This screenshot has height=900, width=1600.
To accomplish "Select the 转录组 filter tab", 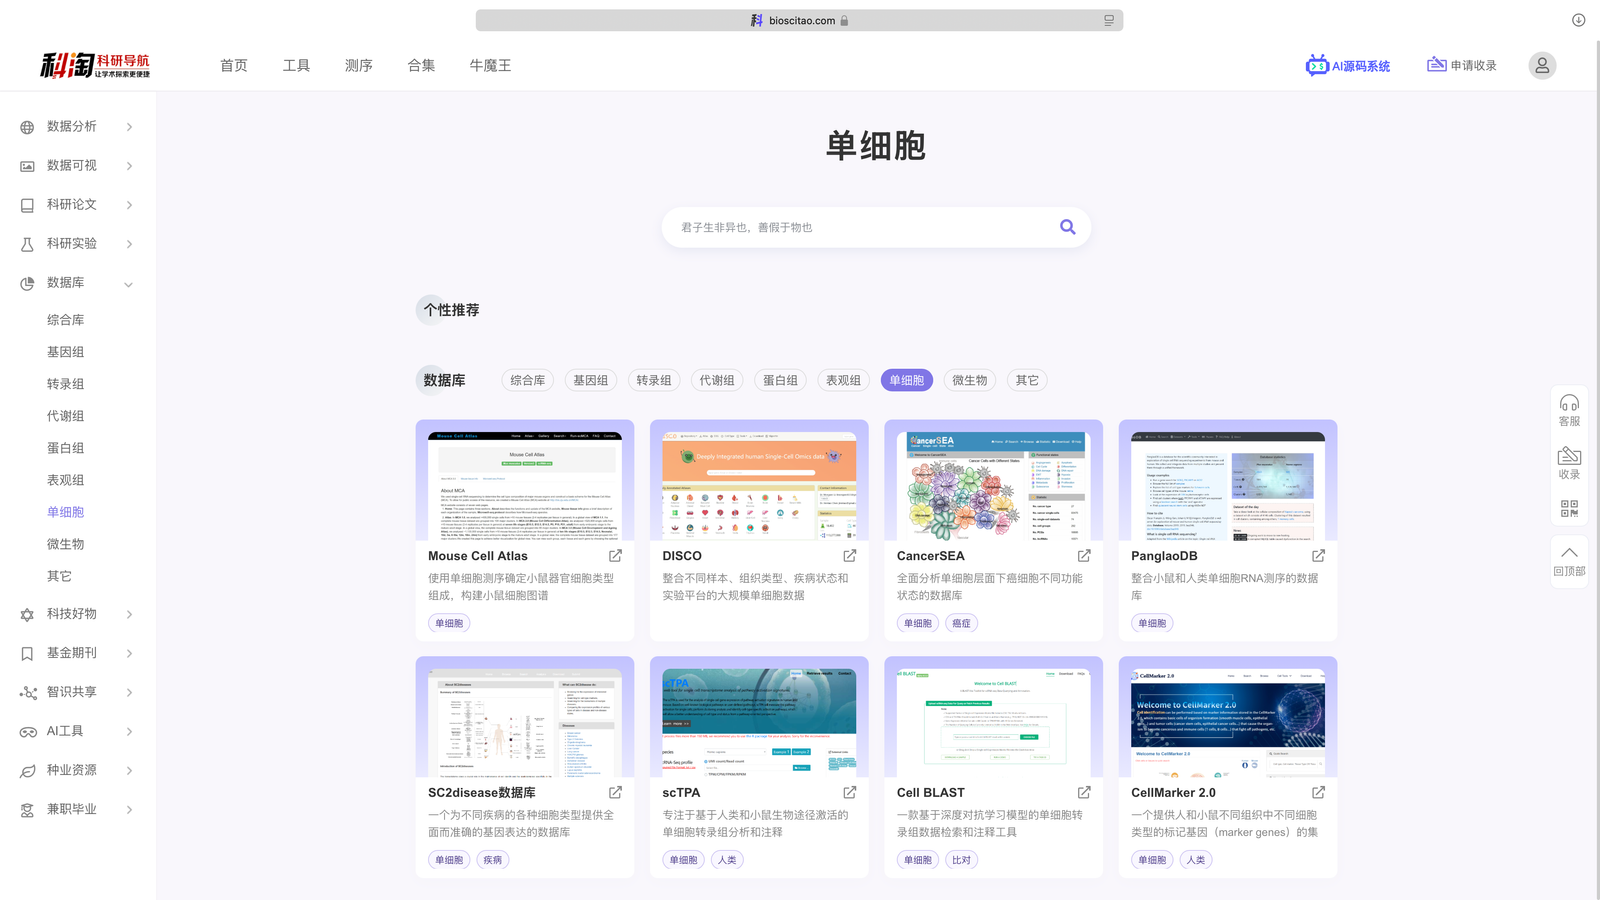I will pos(654,380).
